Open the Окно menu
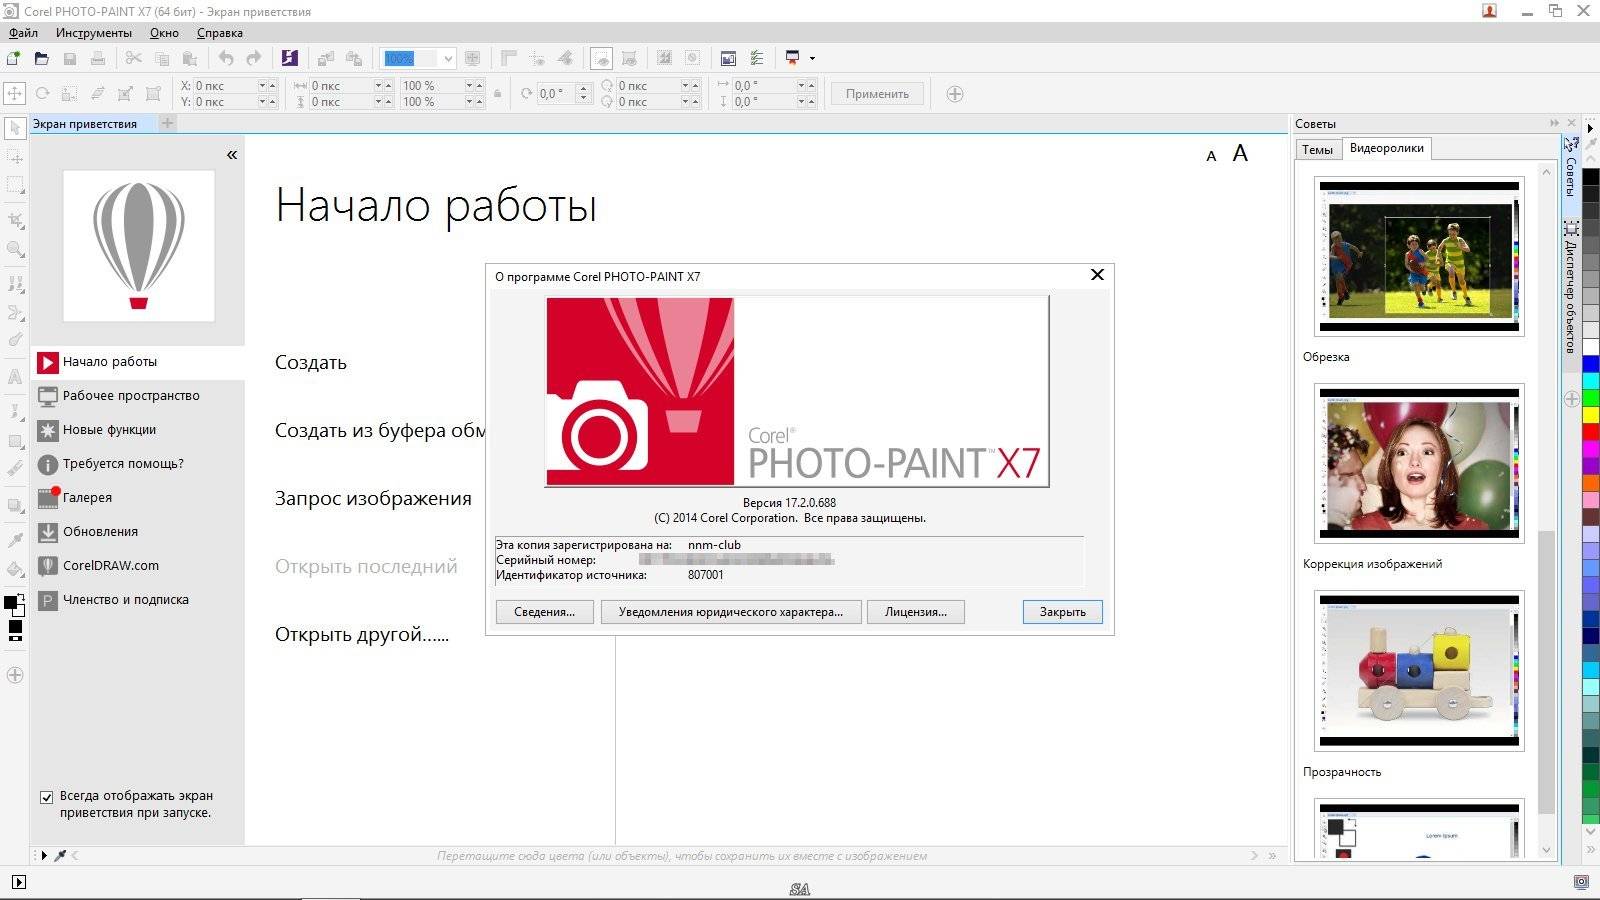The image size is (1600, 900). 163,33
